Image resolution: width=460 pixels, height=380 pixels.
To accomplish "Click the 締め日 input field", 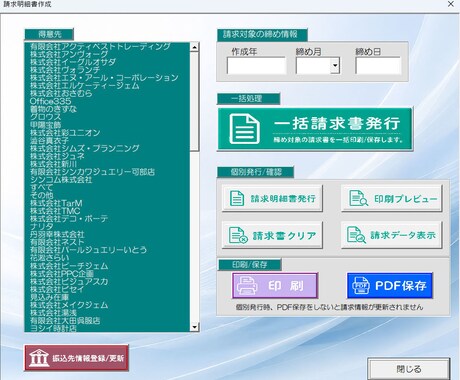I will 378,65.
